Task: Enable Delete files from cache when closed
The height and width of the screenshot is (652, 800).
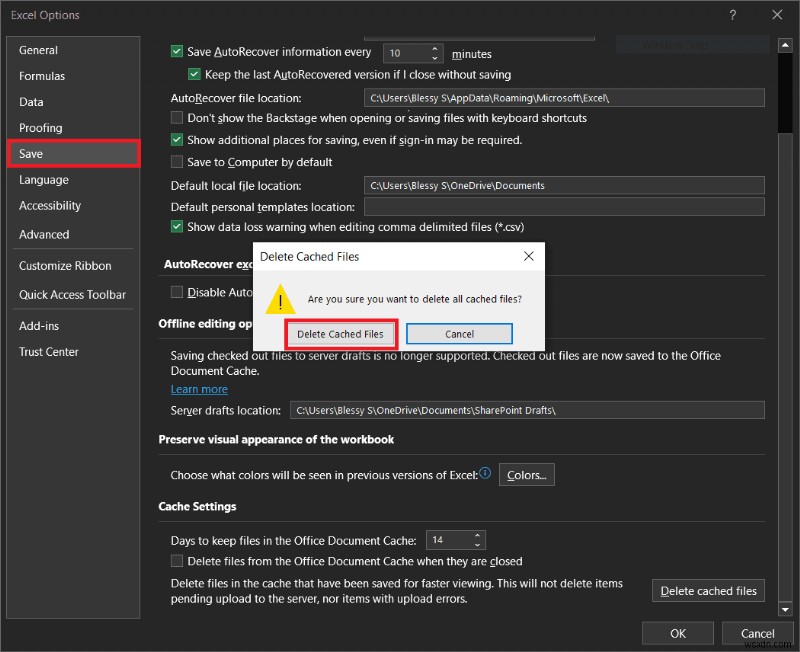Action: tap(177, 561)
